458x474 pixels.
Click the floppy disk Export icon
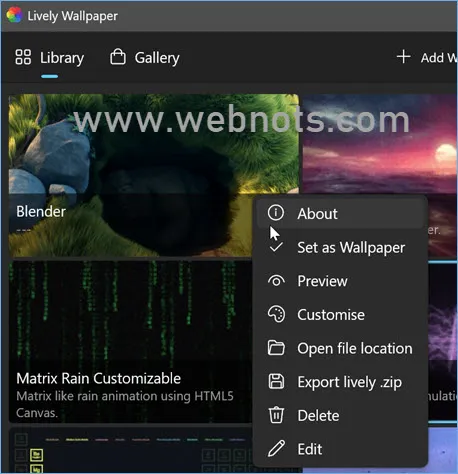(x=276, y=382)
